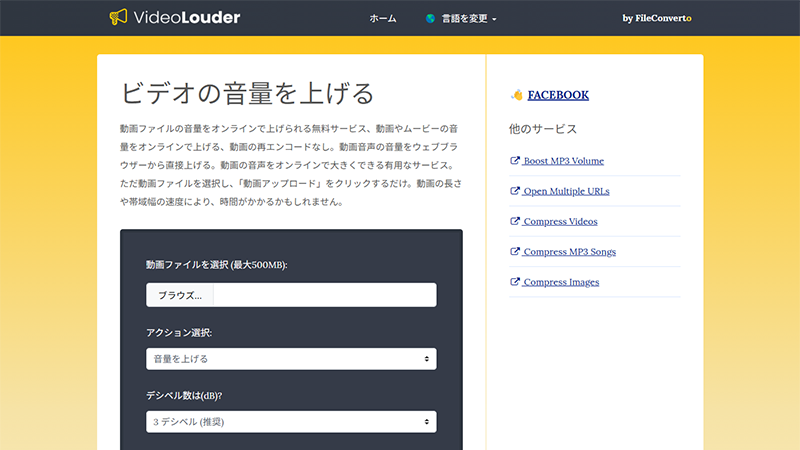Image resolution: width=800 pixels, height=450 pixels.
Task: Click external-link icon beside Compress MP3 Songs
Action: 515,251
